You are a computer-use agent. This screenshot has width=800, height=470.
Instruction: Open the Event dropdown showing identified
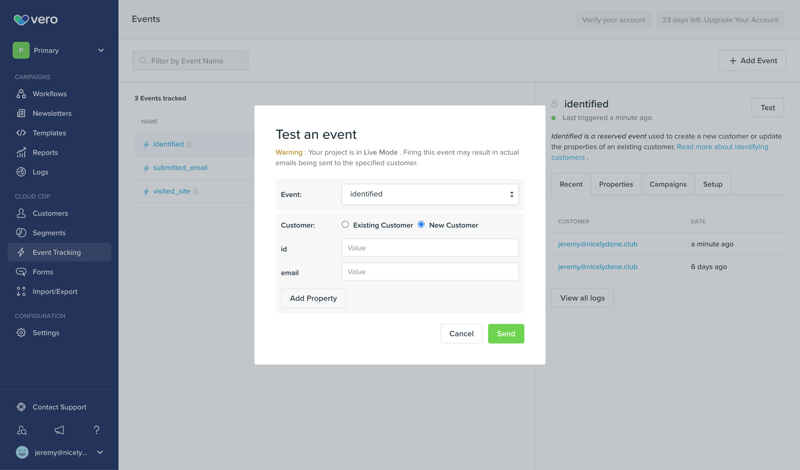(x=430, y=194)
